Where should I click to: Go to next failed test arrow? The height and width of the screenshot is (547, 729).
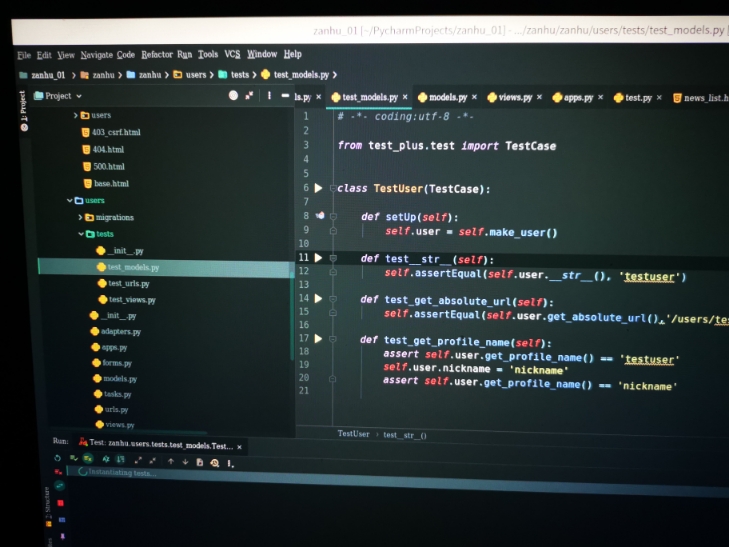click(185, 462)
